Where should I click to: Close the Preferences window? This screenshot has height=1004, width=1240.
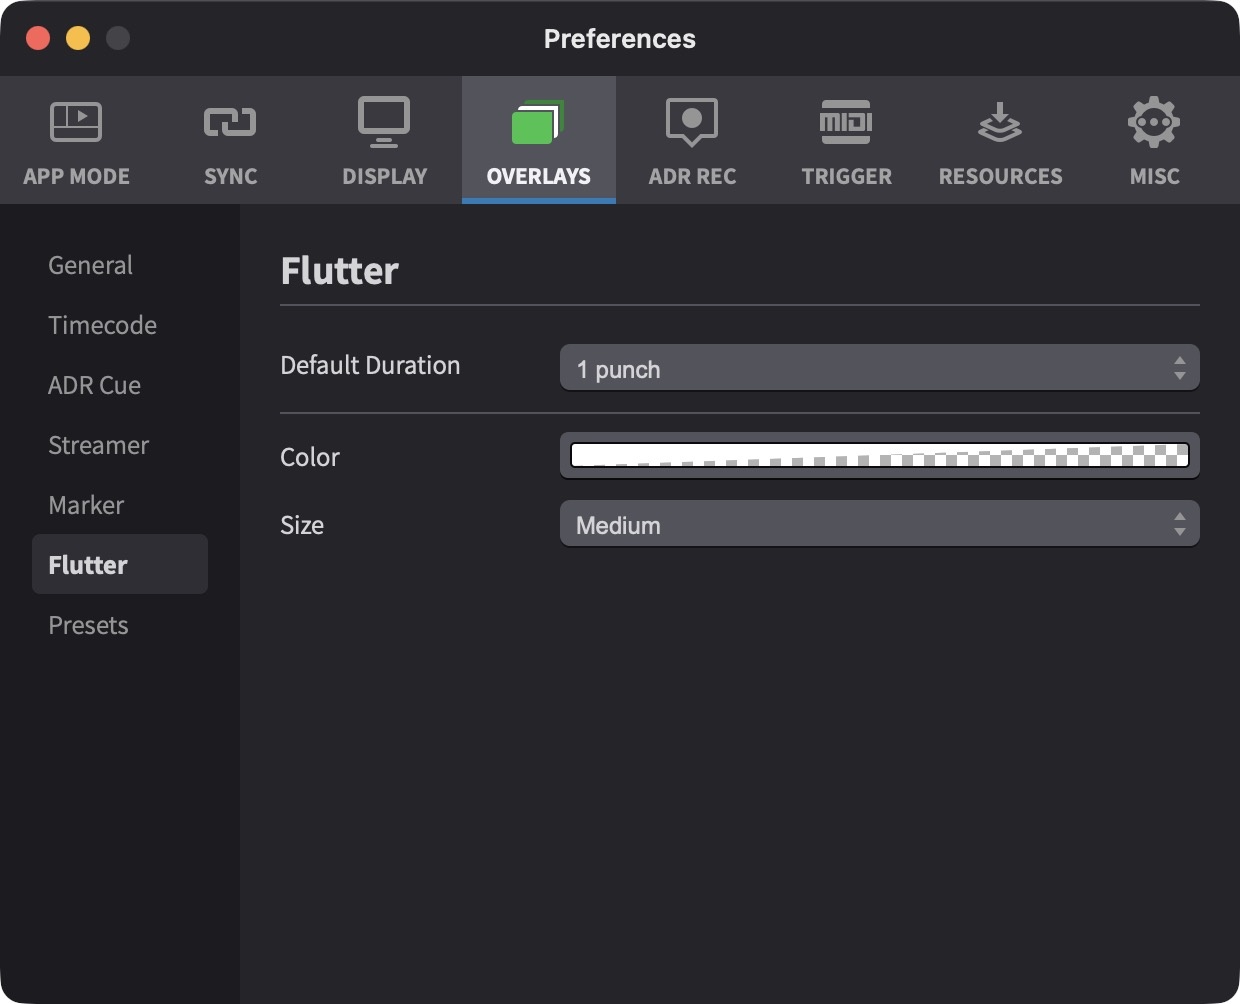coord(38,38)
